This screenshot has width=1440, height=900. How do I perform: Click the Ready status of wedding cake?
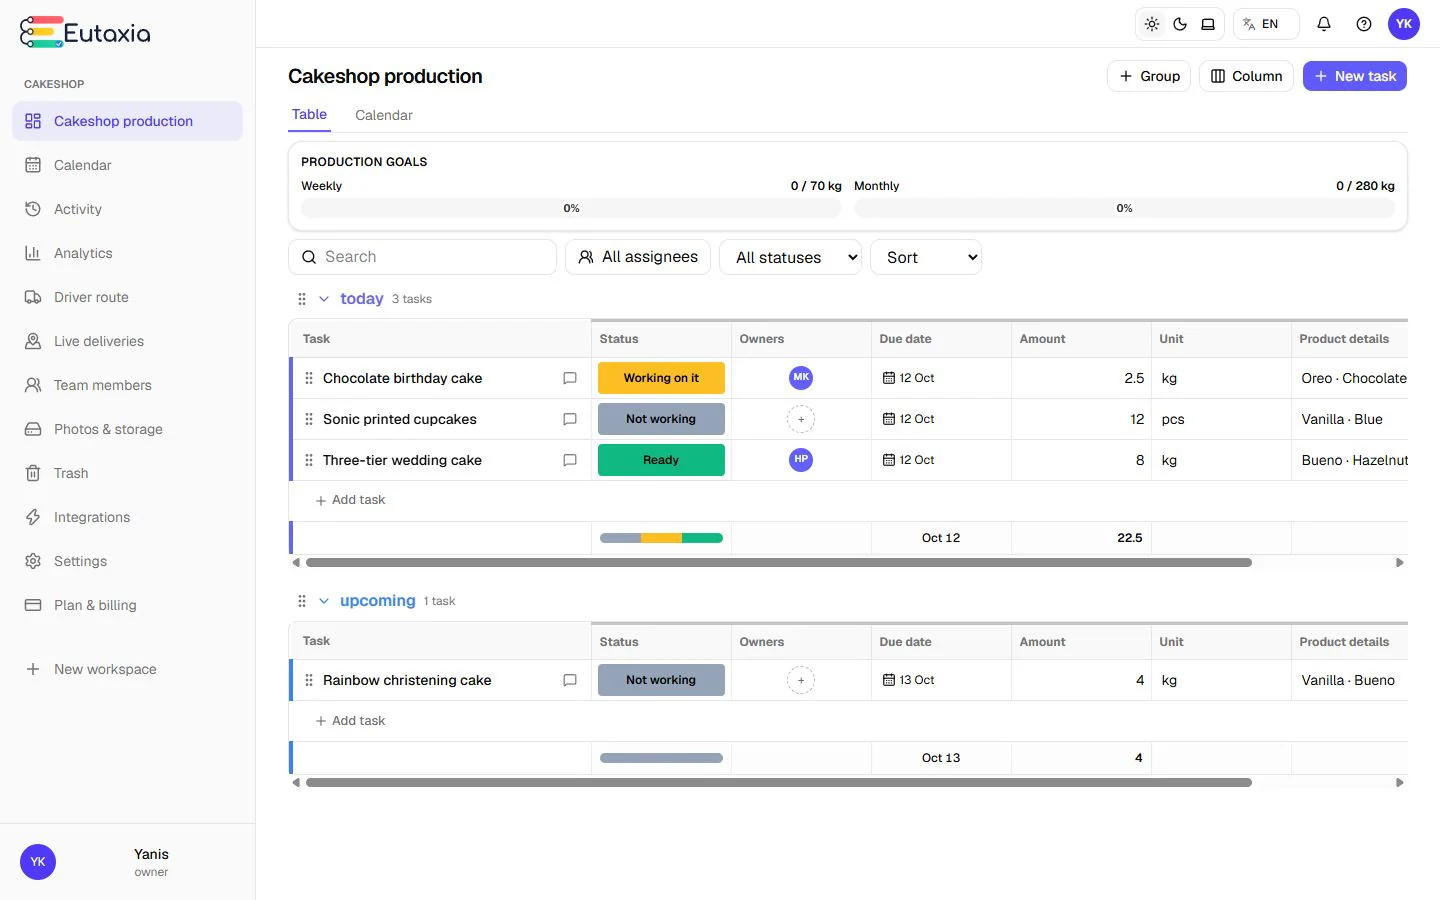661,460
